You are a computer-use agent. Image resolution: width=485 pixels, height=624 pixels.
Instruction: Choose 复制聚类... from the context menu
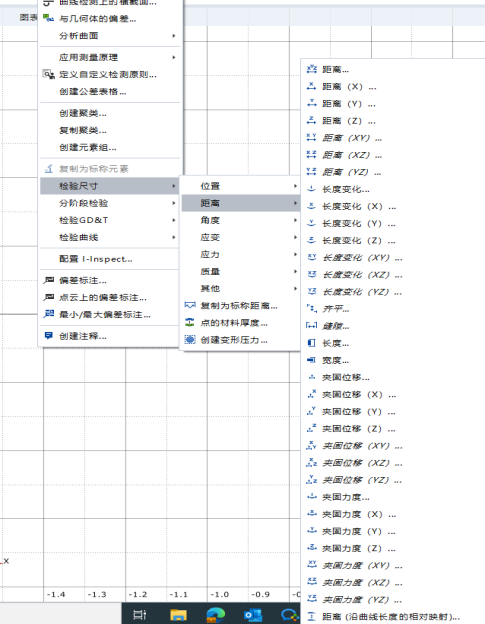click(x=109, y=131)
